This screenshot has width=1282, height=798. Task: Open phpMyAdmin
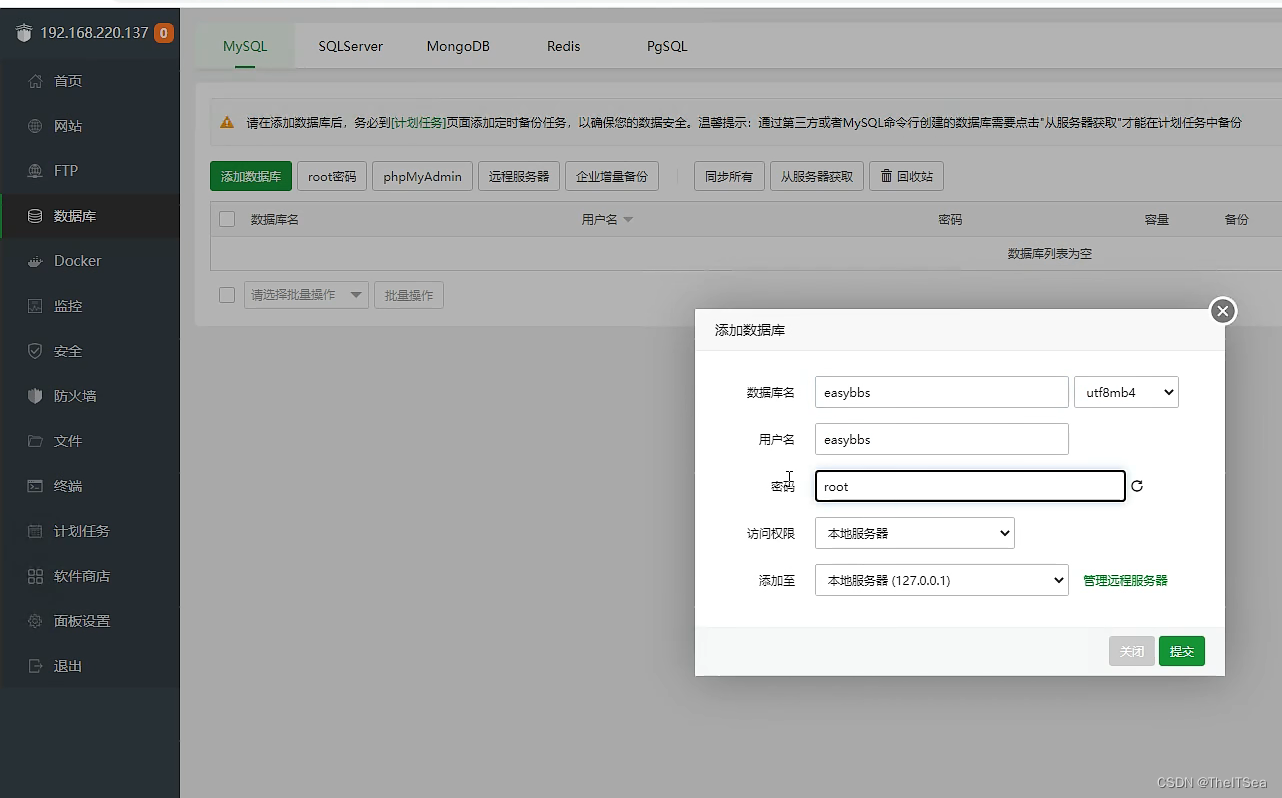click(x=422, y=176)
